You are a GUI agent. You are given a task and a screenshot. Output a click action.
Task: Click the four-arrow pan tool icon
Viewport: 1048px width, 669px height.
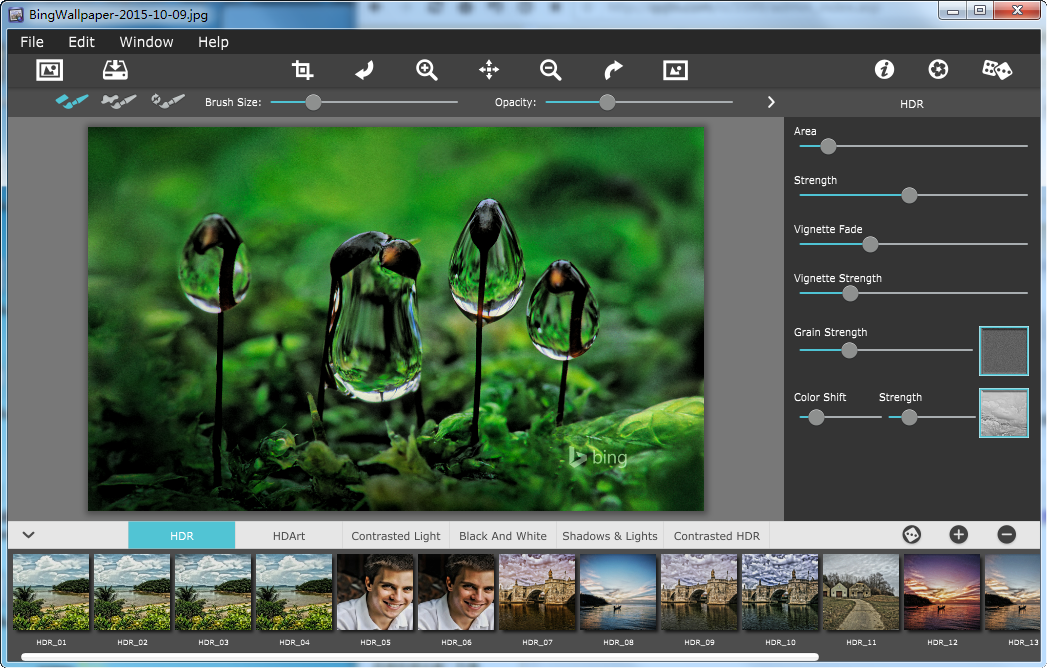[x=489, y=70]
